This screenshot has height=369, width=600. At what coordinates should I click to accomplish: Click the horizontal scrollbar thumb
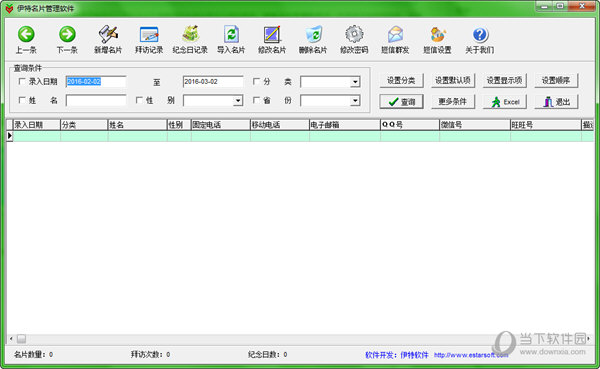21,339
